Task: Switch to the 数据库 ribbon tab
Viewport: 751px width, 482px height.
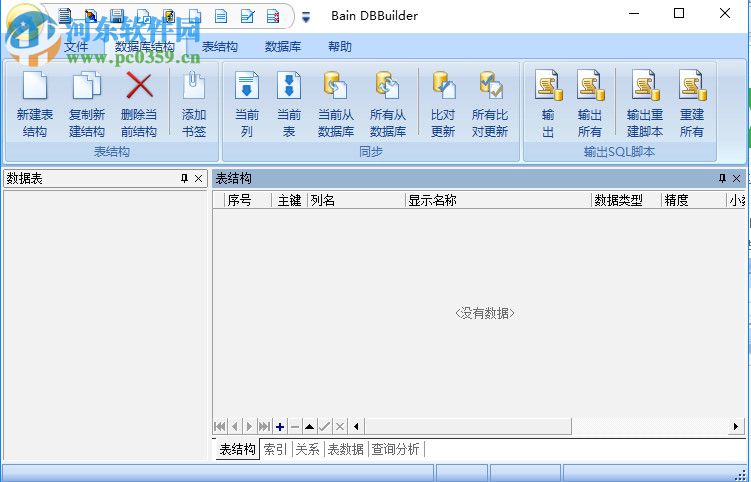Action: pyautogui.click(x=283, y=46)
